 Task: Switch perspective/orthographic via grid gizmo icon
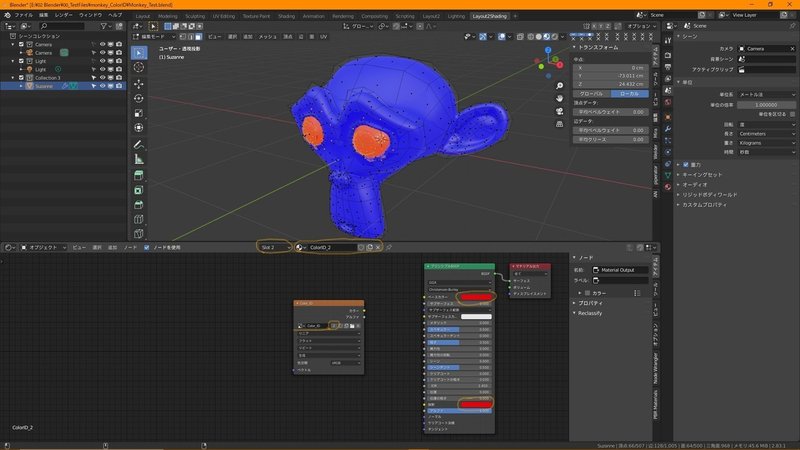560,124
